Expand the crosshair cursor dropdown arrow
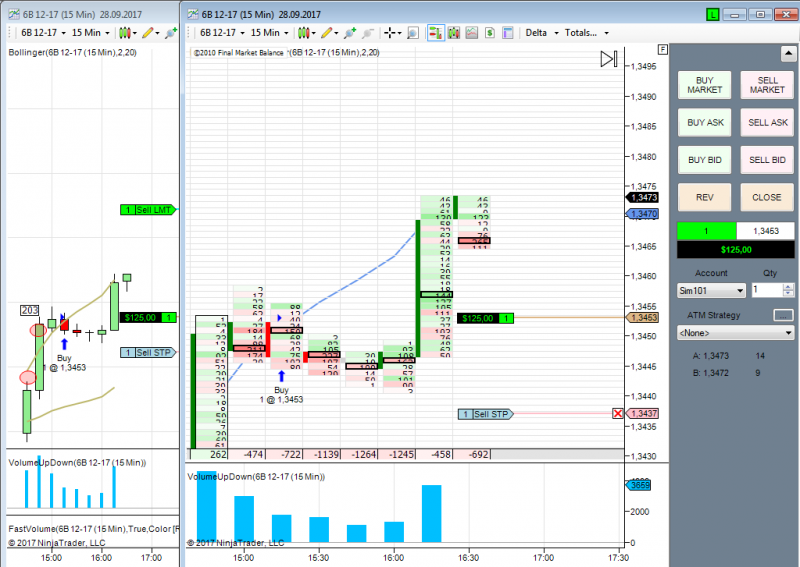 [399, 33]
